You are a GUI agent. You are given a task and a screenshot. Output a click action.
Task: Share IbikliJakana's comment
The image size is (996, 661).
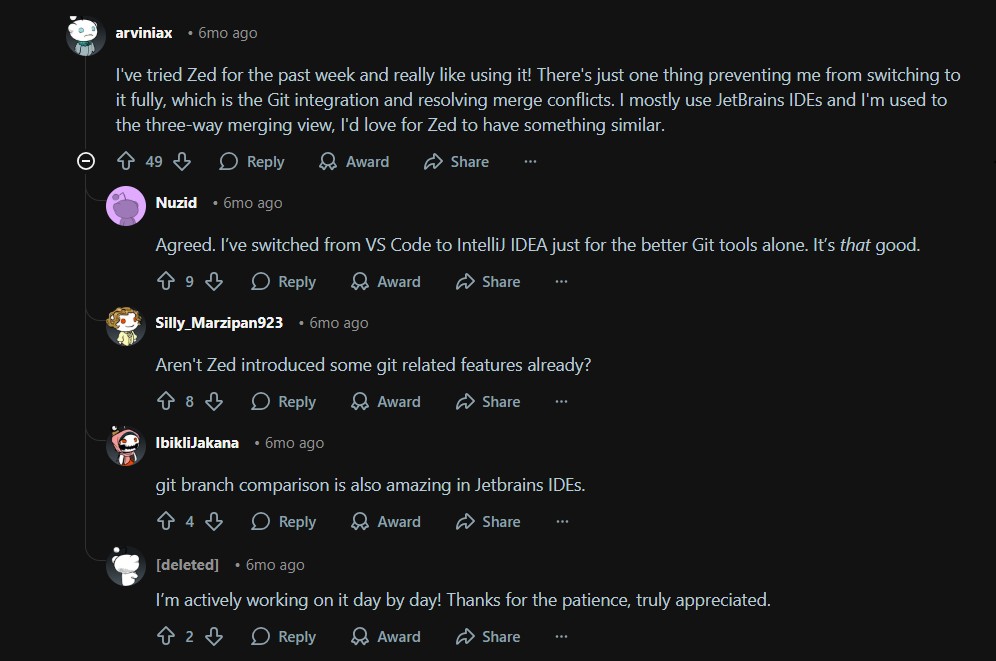point(488,522)
